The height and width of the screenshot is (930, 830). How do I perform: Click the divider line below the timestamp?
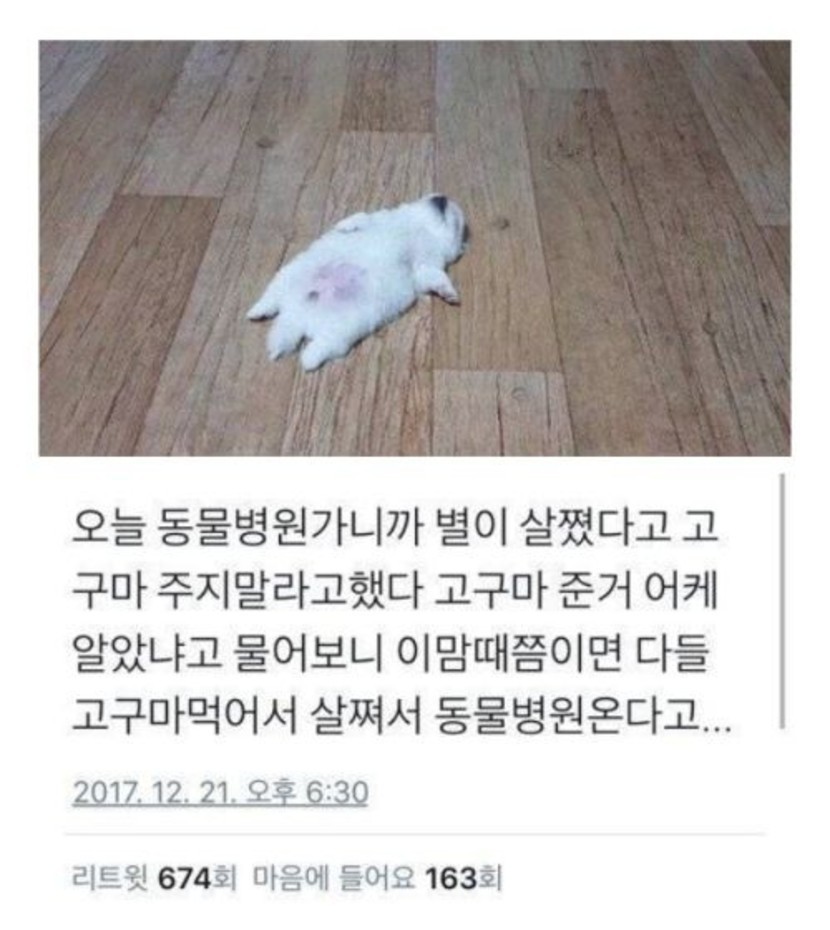tap(415, 834)
